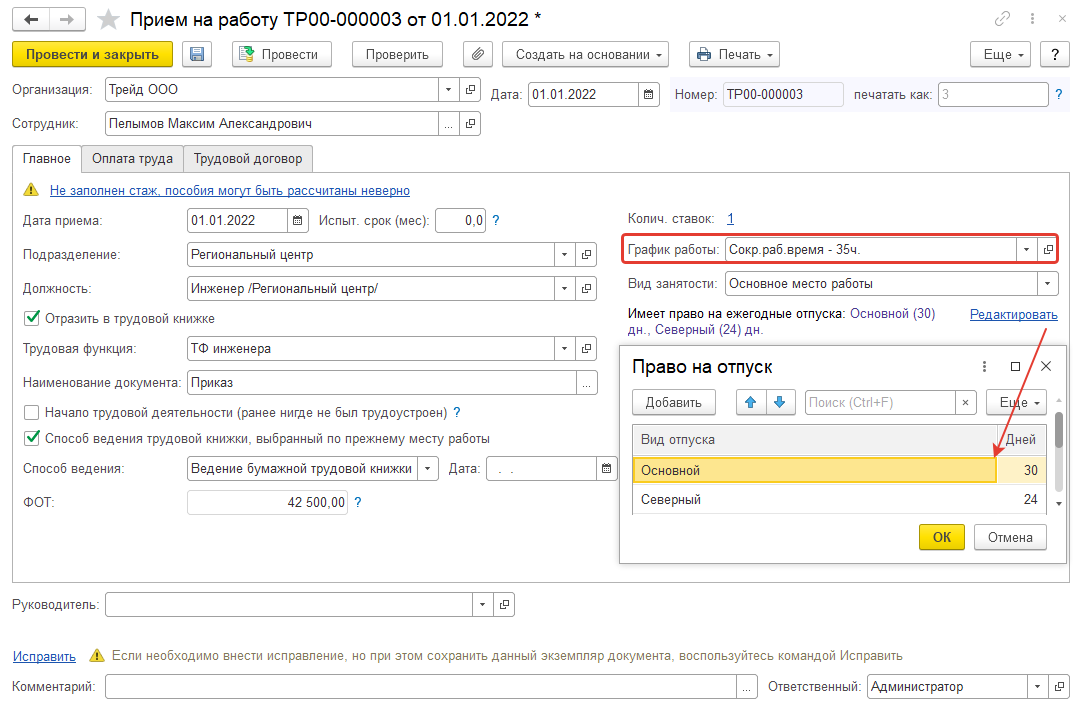Viewport: 1073px width, 706px height.
Task: Open the График работы record form
Action: click(x=1048, y=250)
